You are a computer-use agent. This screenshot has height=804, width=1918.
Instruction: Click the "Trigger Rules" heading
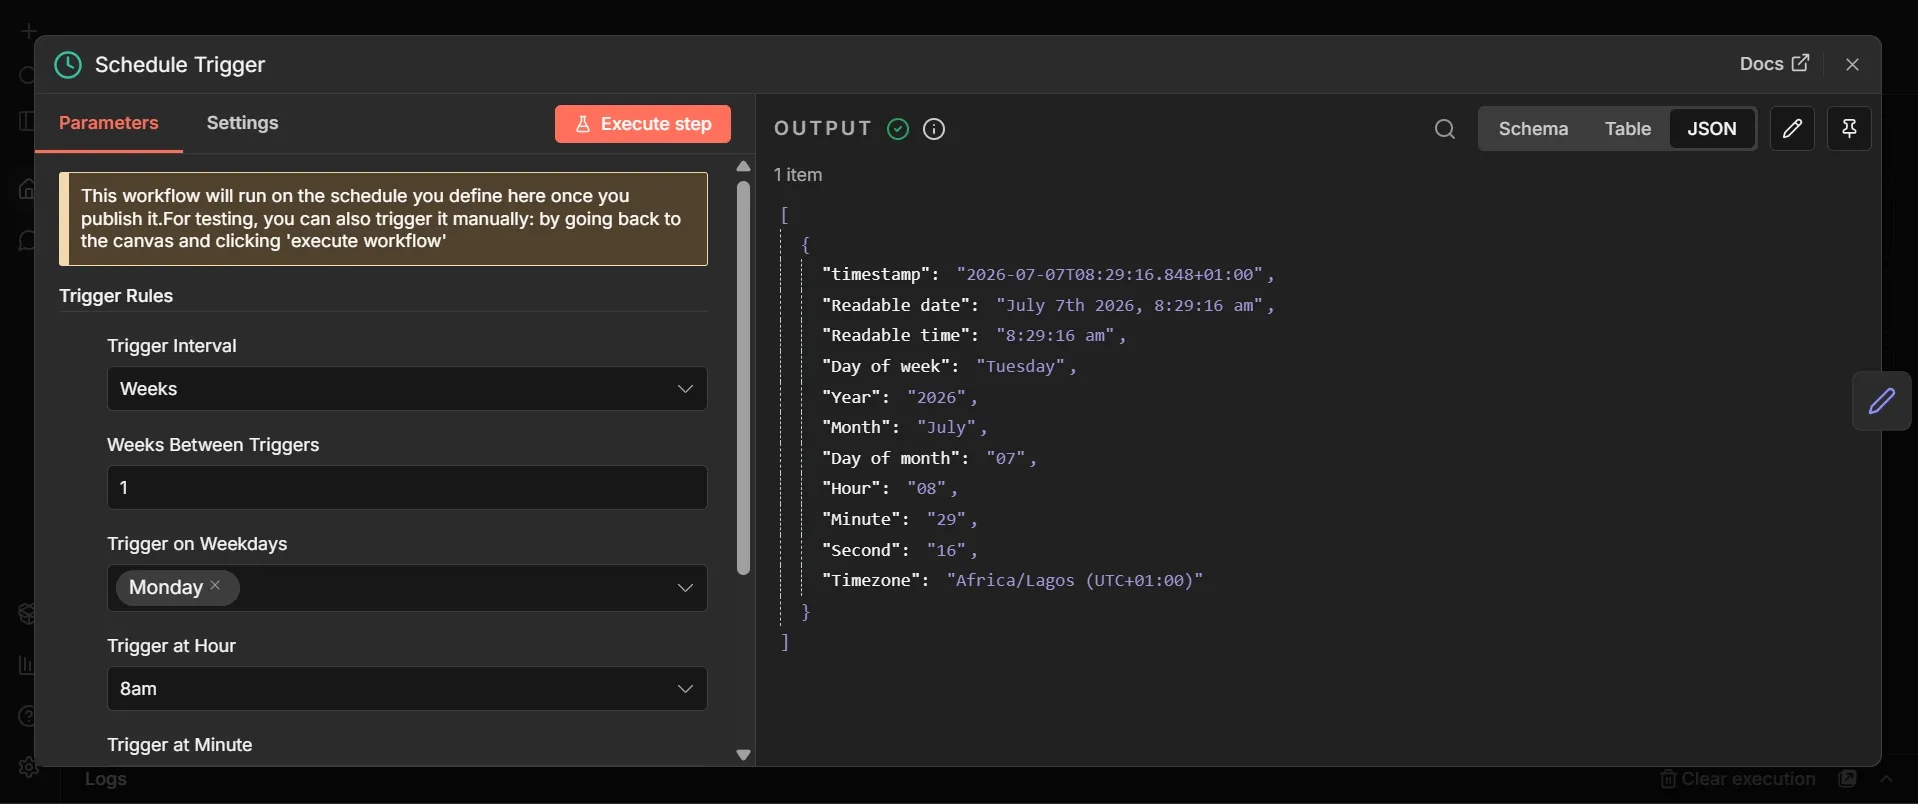[x=116, y=296]
